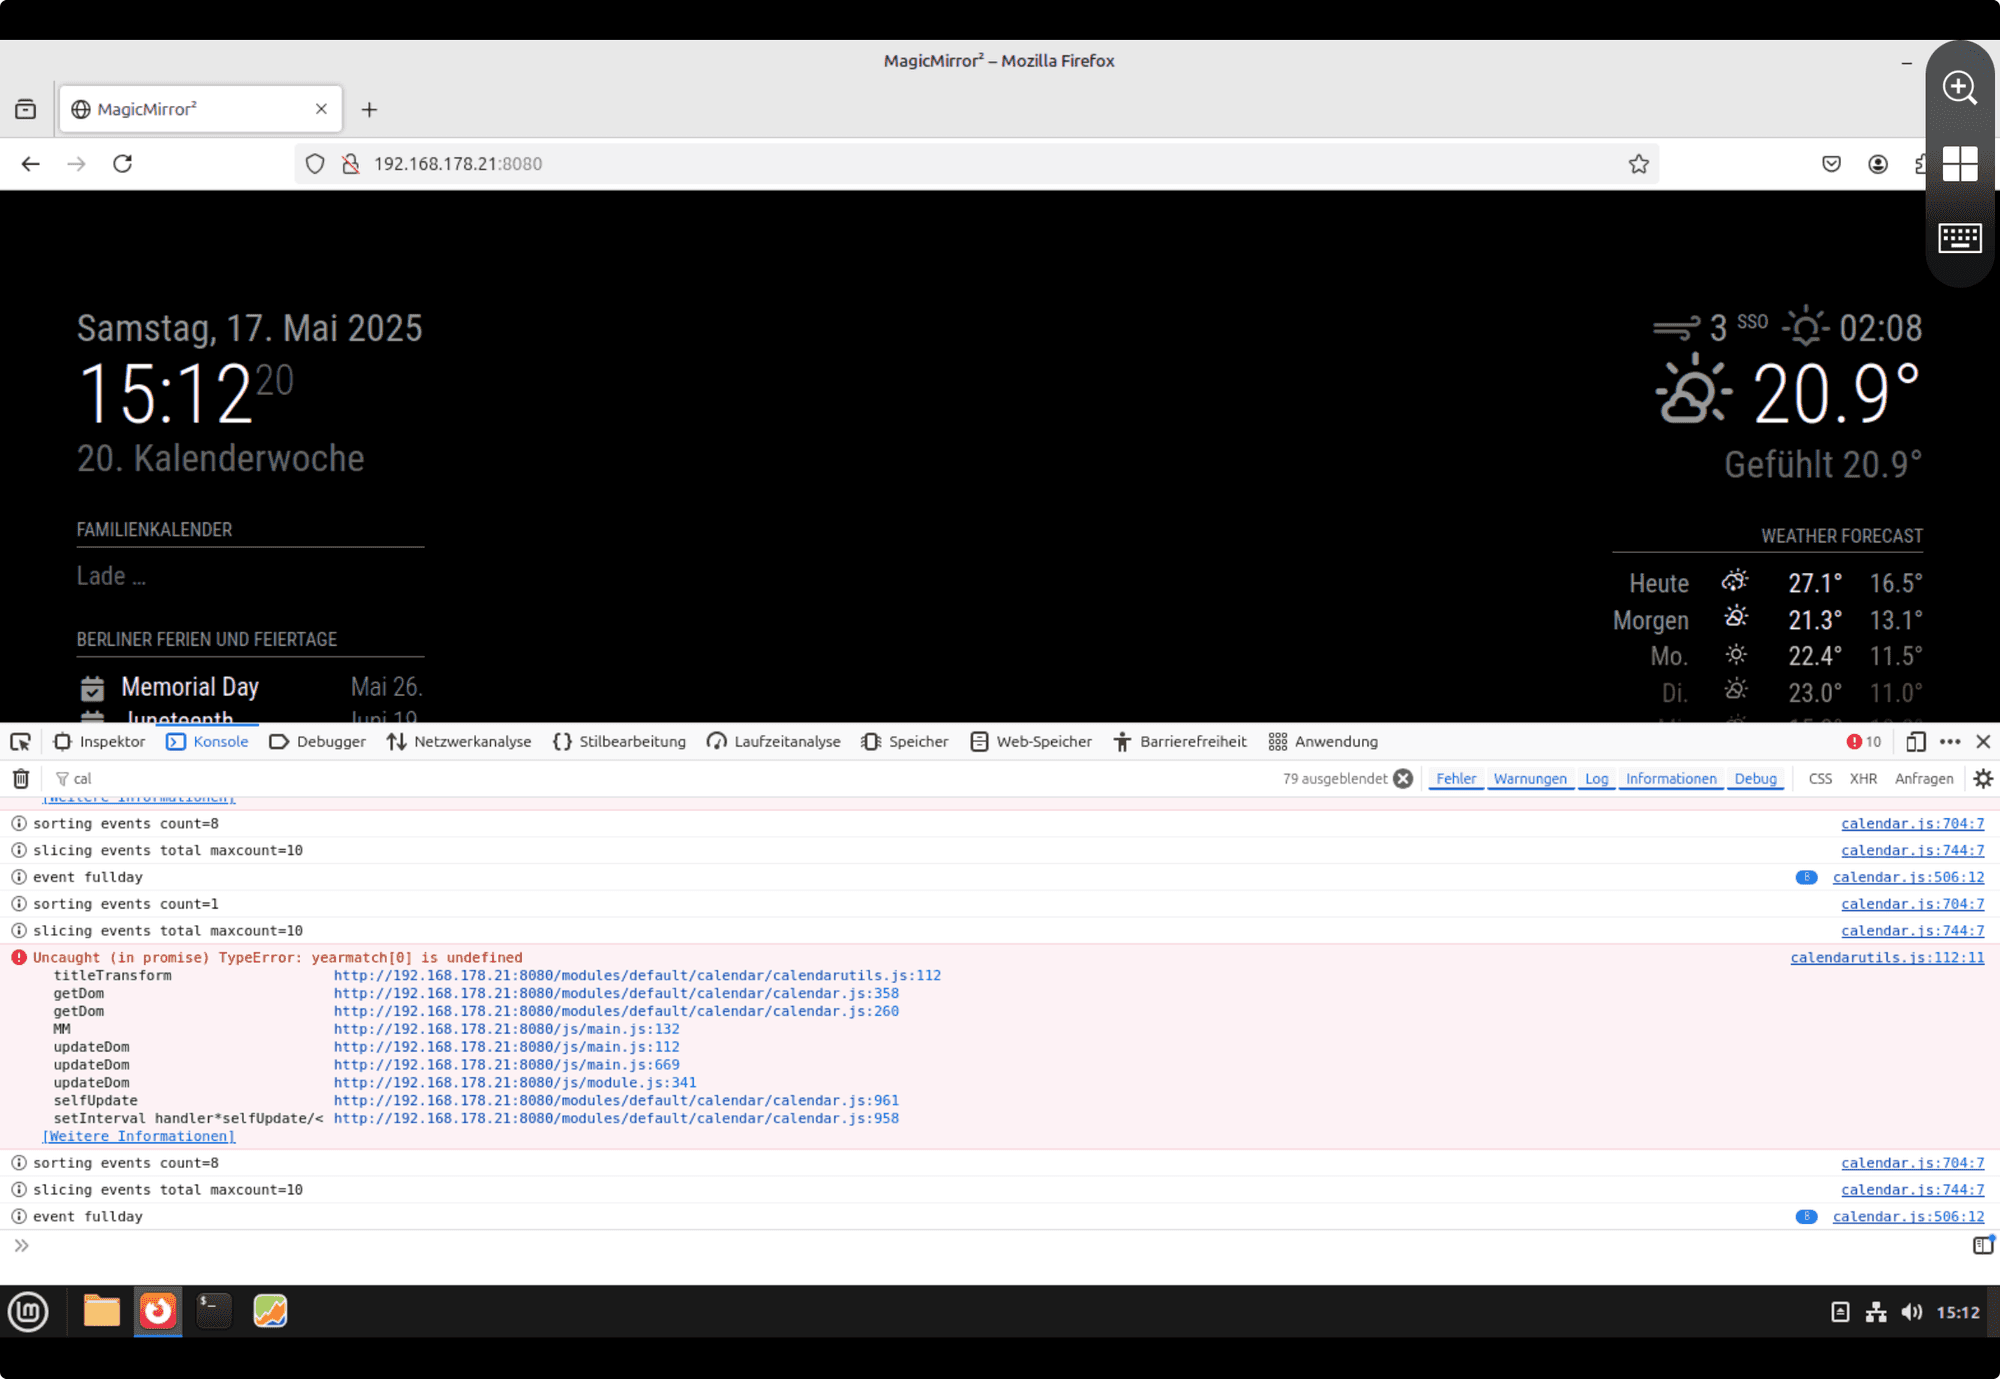Expand grouped 'event fullday' message badge
This screenshot has width=2000, height=1379.
tap(1805, 877)
